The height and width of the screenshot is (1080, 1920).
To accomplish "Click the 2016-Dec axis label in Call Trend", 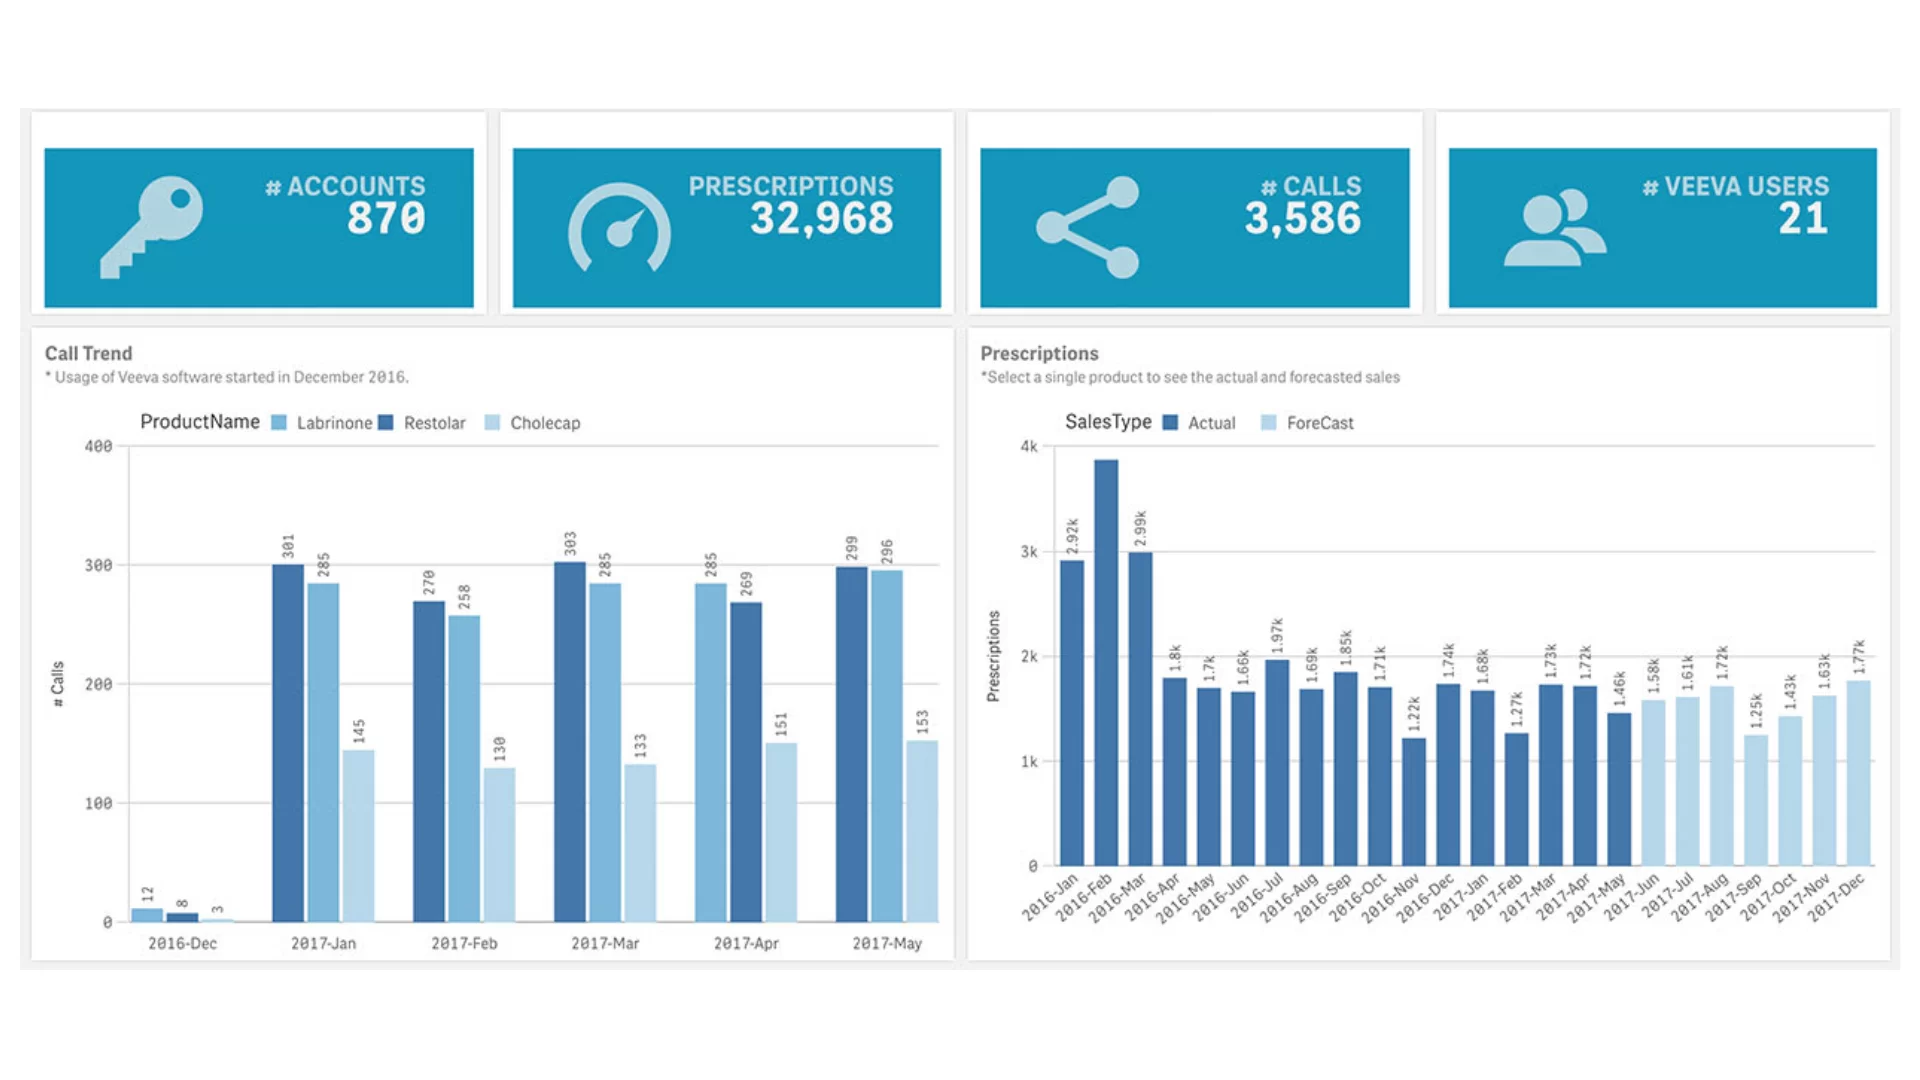I will [x=182, y=943].
